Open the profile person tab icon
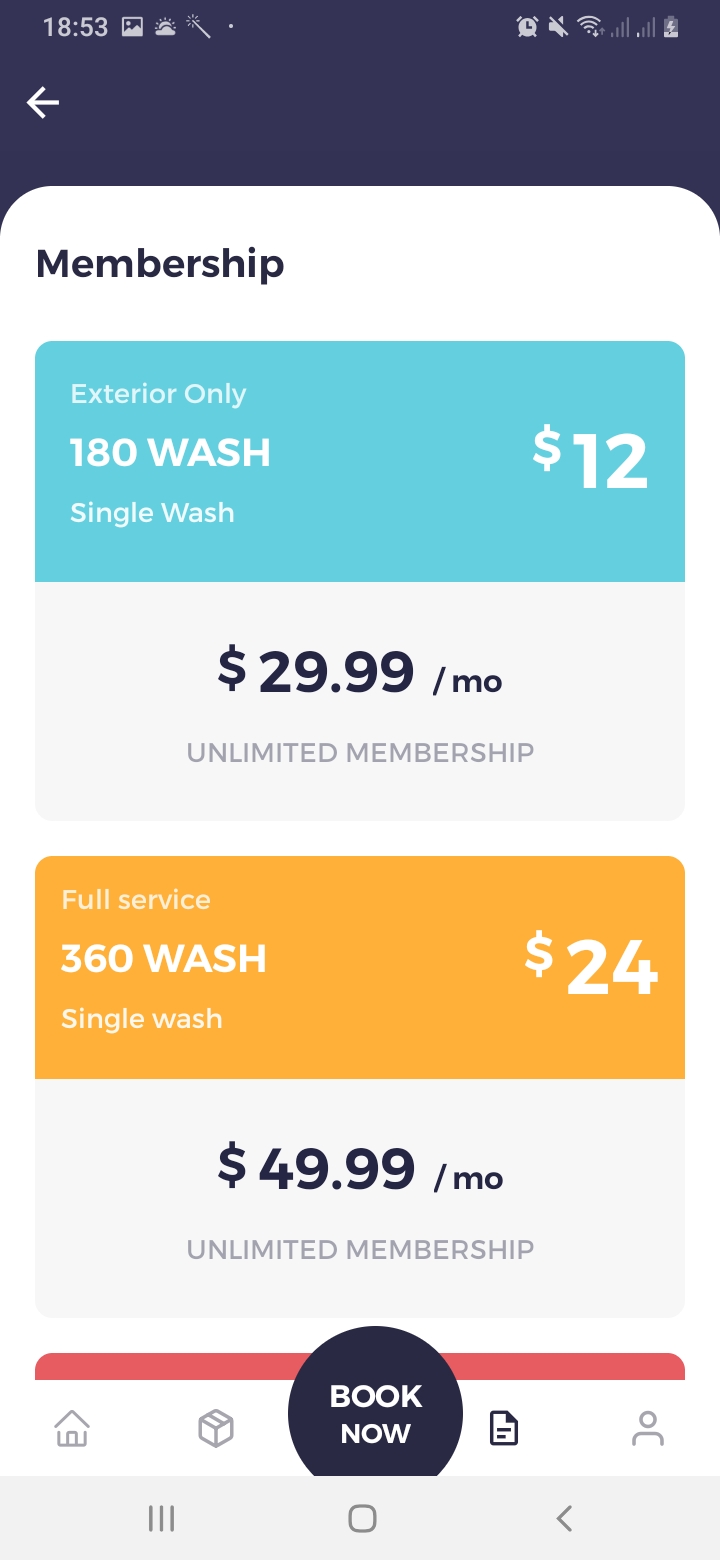720x1560 pixels. (x=648, y=1428)
